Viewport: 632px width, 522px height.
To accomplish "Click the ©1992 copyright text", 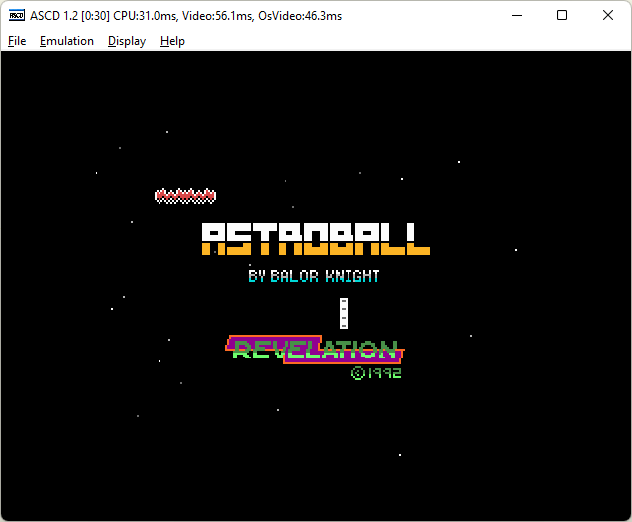I will click(376, 373).
